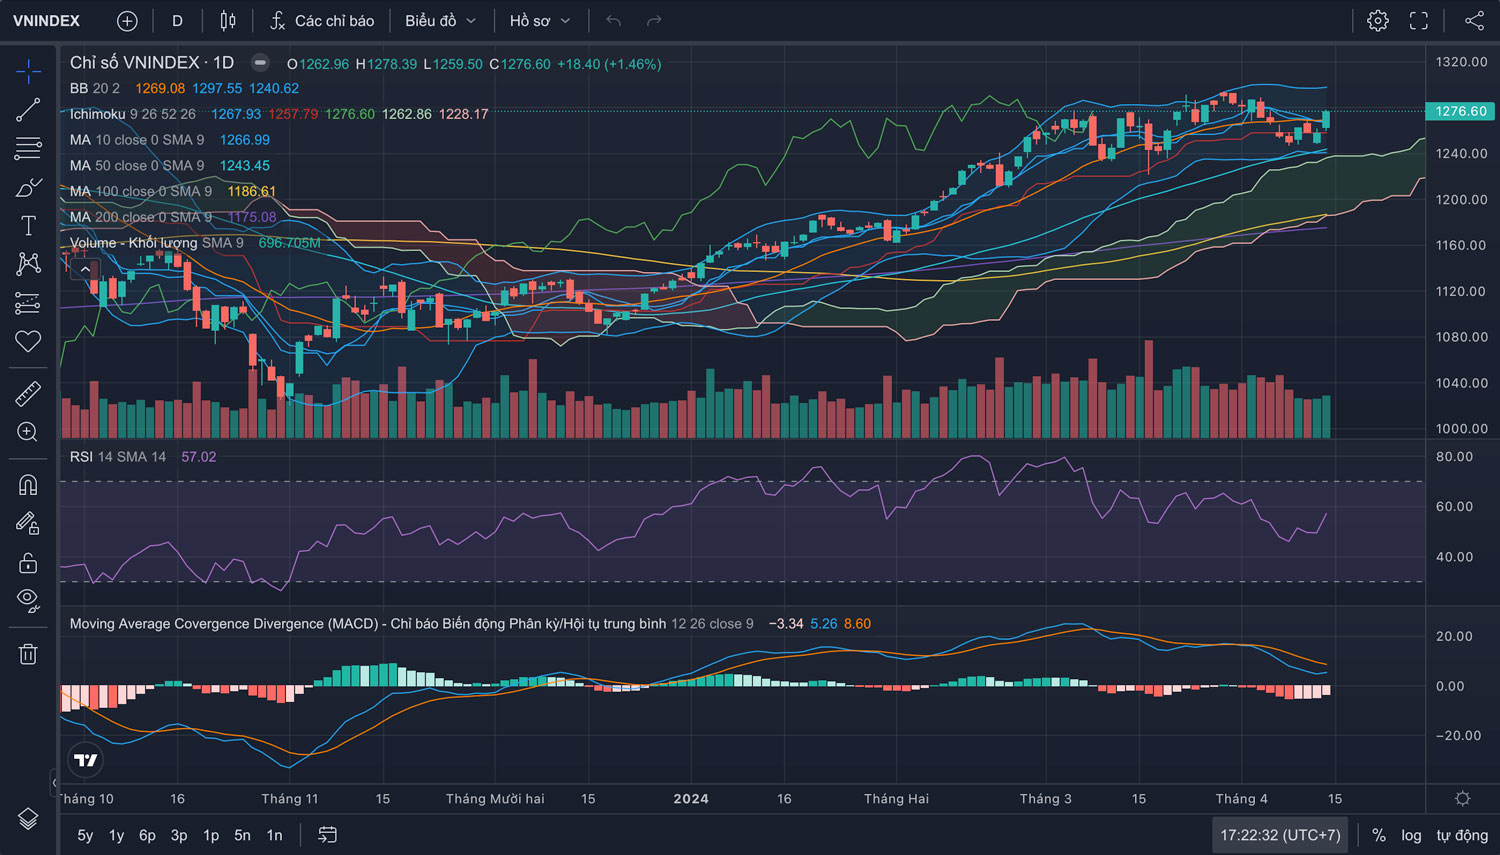This screenshot has width=1500, height=855.
Task: Set date range to 1y
Action: (116, 835)
